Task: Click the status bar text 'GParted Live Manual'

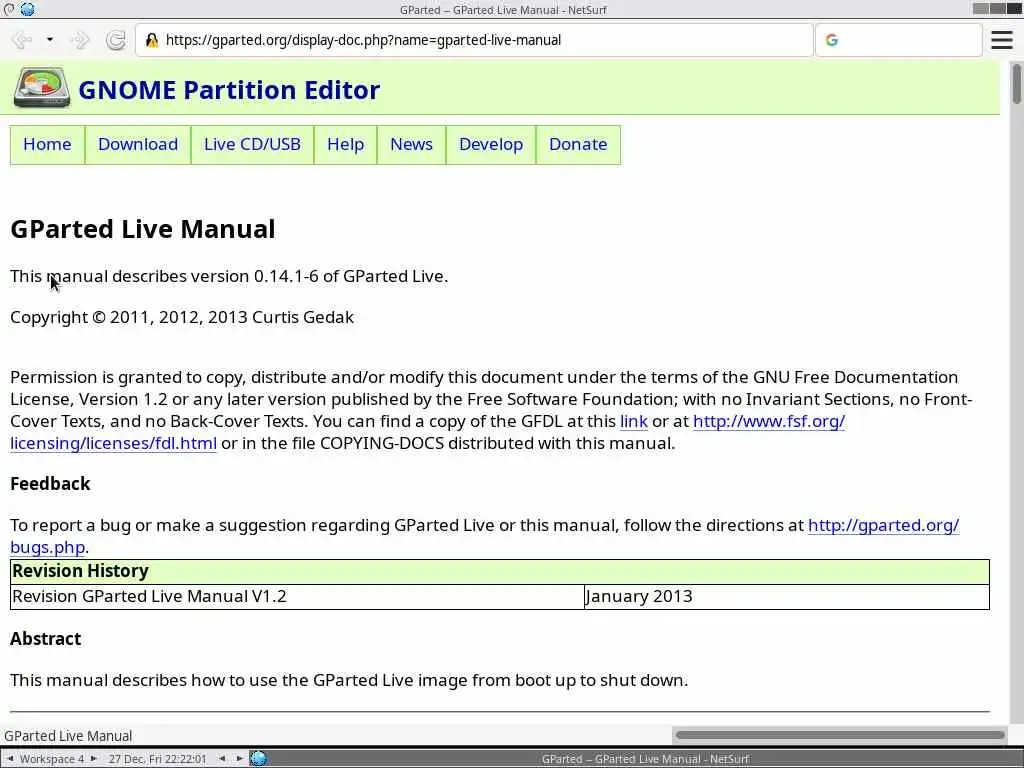Action: 68,736
